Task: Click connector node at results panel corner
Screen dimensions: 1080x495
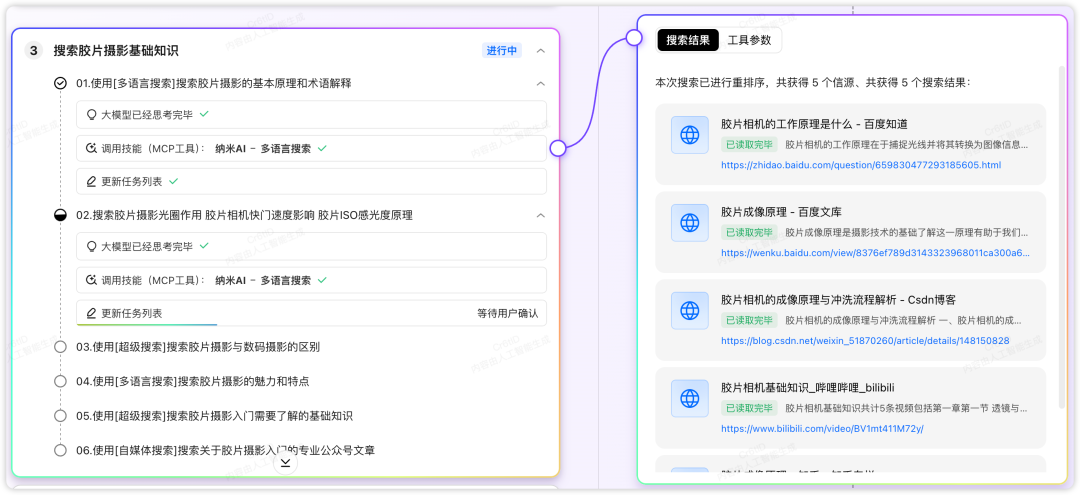Action: pyautogui.click(x=634, y=39)
